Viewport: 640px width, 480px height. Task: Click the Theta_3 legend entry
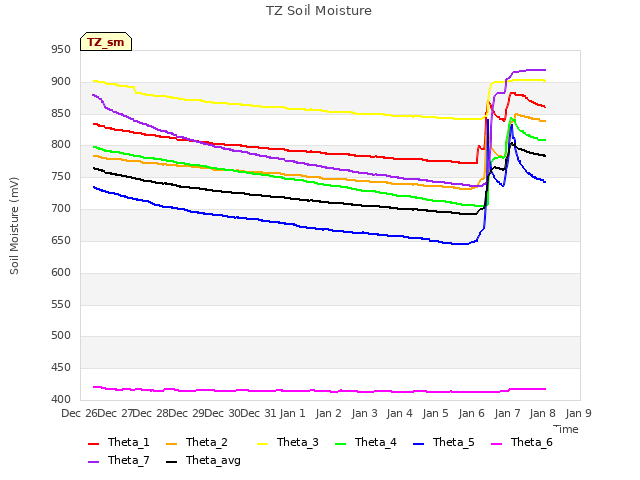click(288, 442)
